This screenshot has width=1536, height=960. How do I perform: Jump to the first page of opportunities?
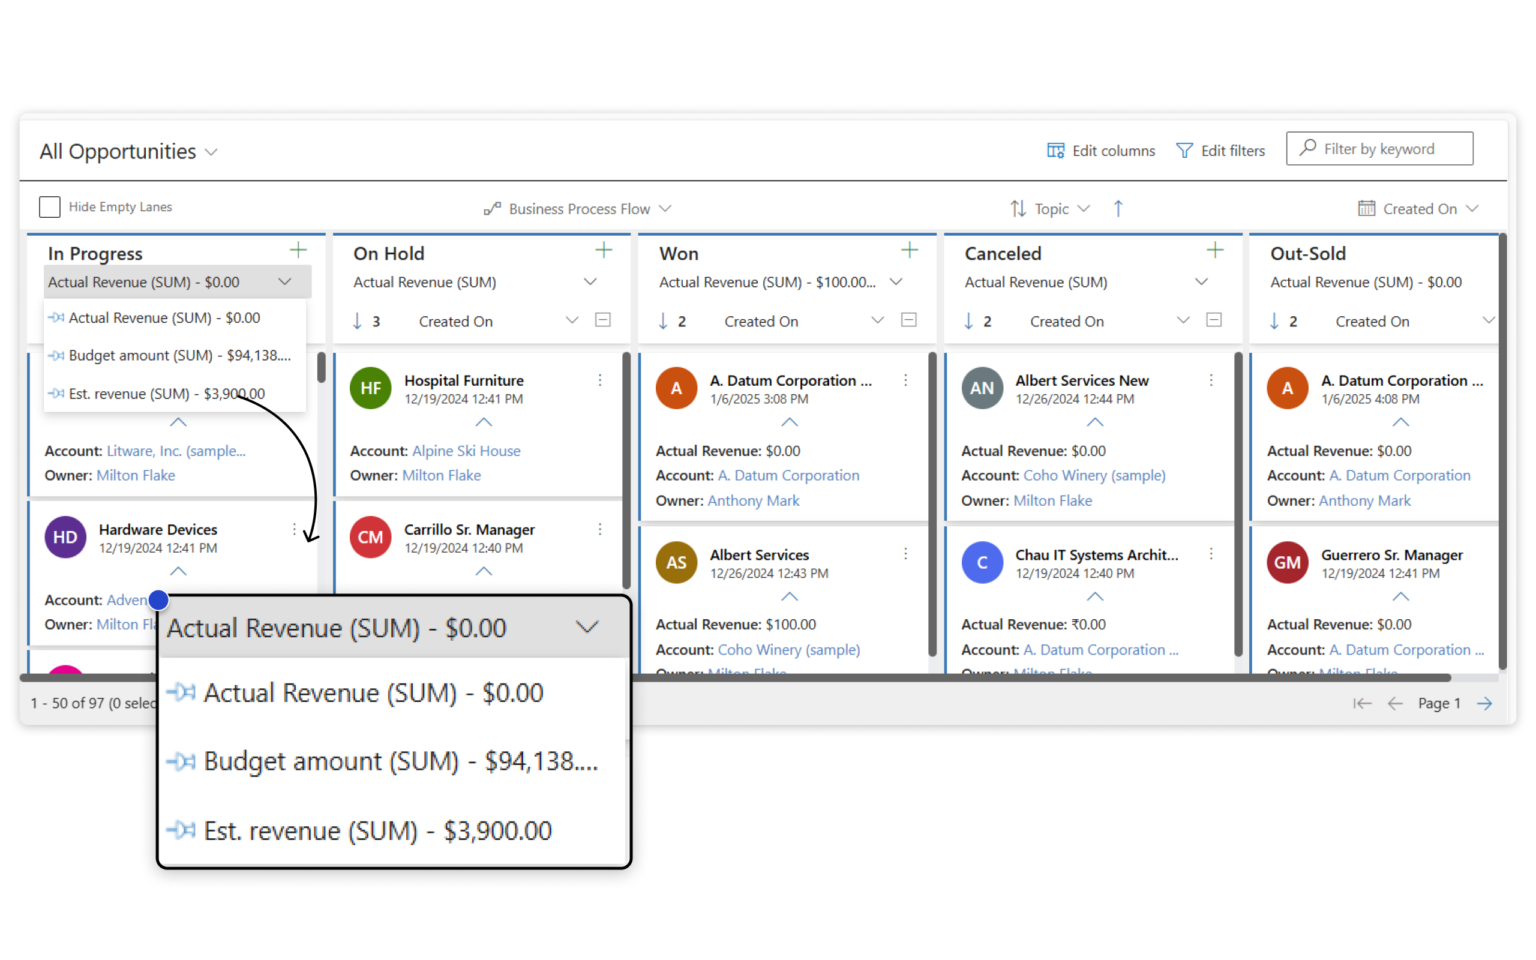[1362, 703]
